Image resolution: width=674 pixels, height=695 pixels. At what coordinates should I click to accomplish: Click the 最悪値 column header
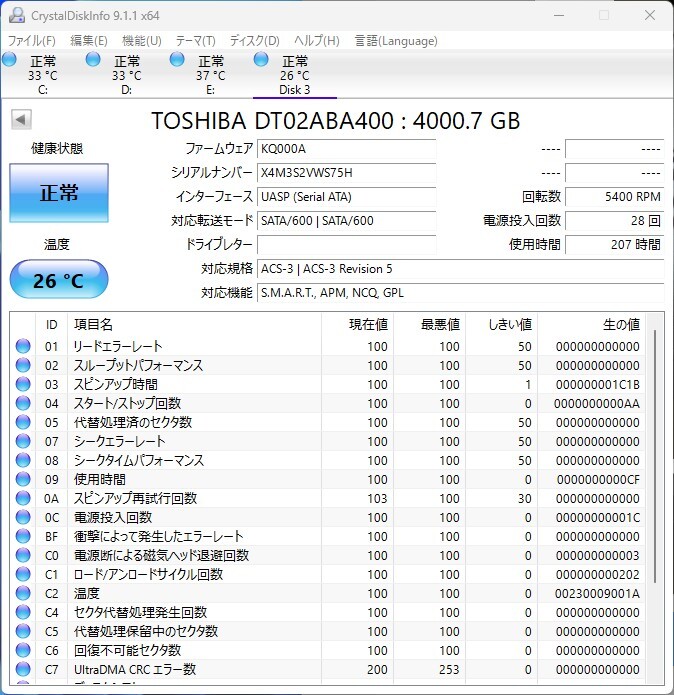429,325
